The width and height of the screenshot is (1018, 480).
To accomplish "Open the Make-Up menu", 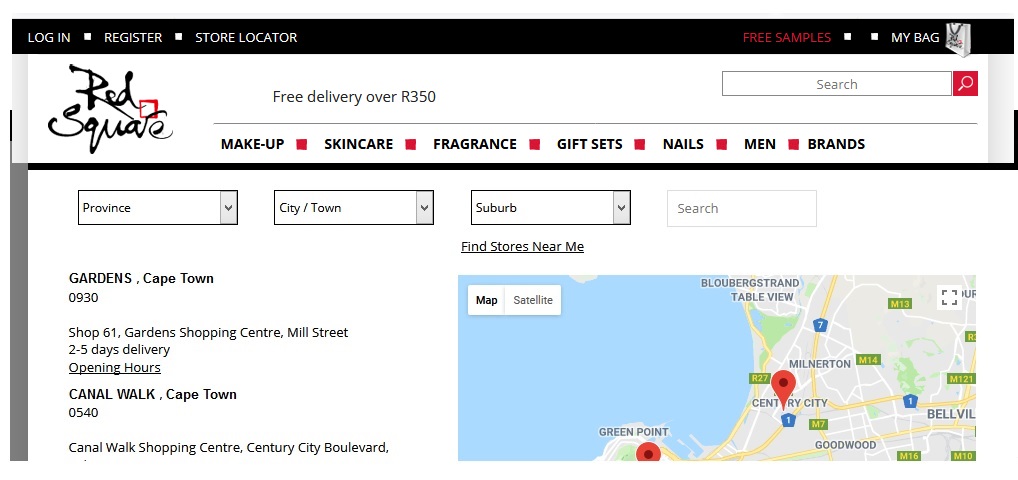I will 252,144.
